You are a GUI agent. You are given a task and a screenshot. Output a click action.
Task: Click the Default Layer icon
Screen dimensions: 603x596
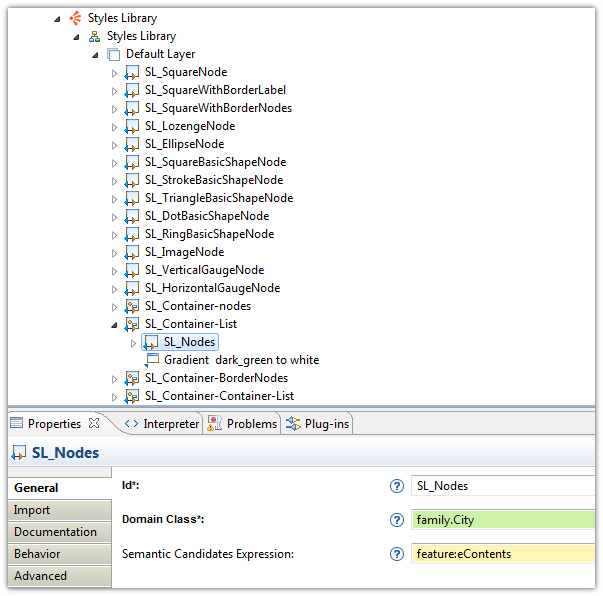[x=113, y=54]
